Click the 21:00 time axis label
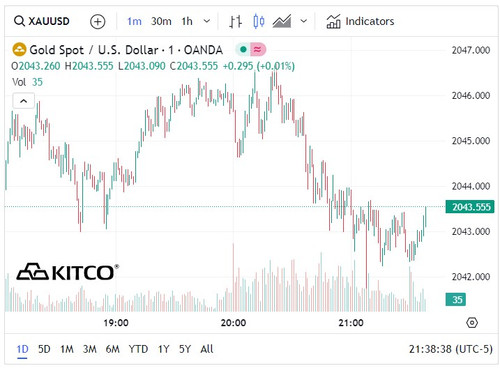Image resolution: width=500 pixels, height=370 pixels. pyautogui.click(x=351, y=323)
